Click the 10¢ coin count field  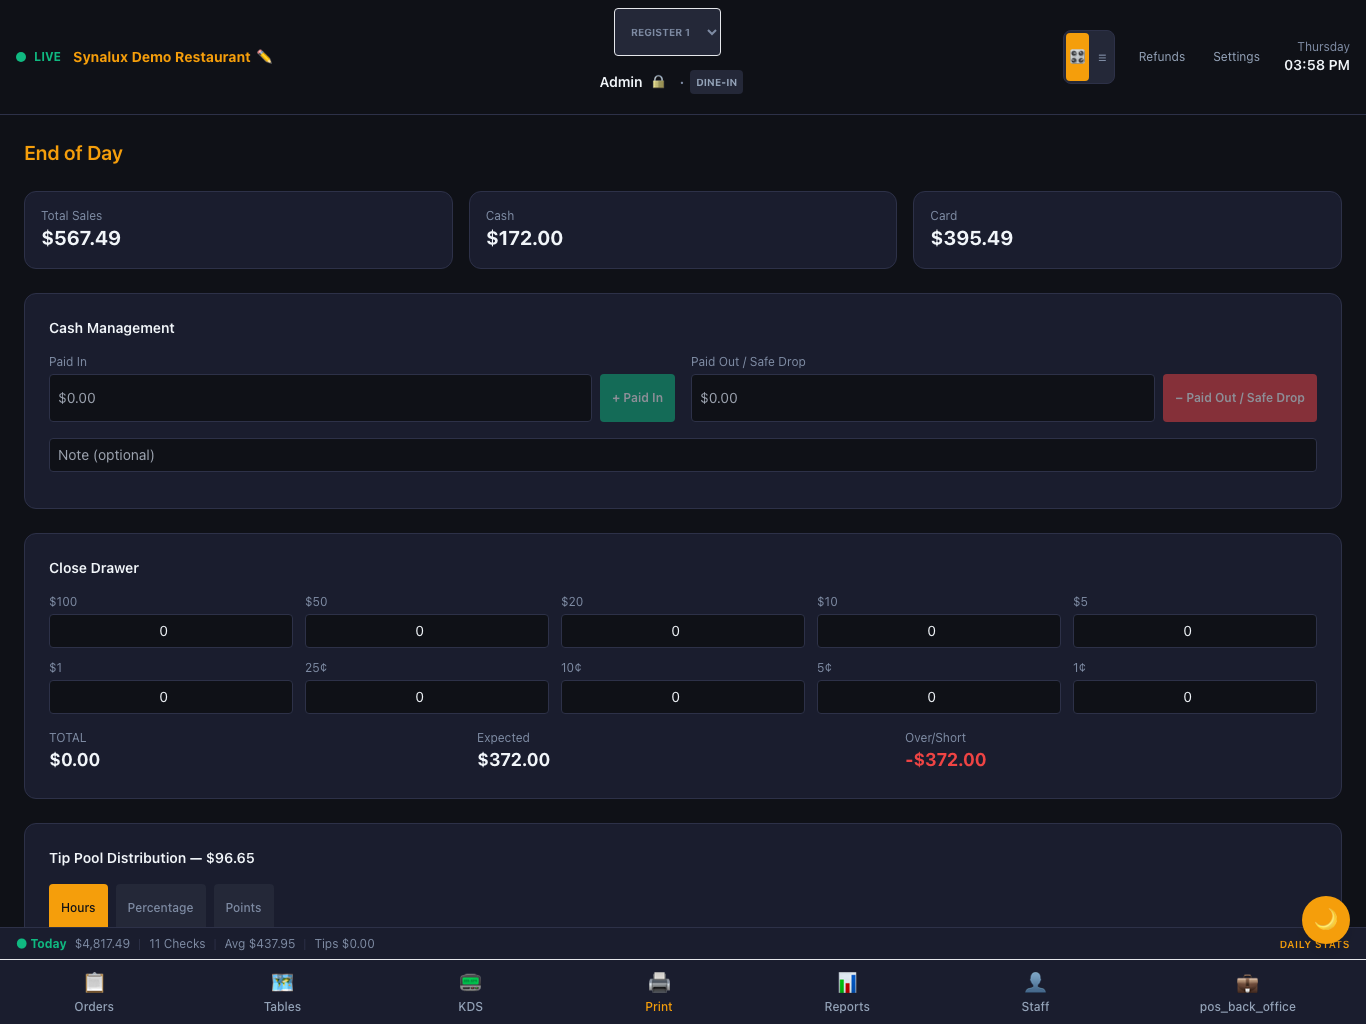(683, 697)
